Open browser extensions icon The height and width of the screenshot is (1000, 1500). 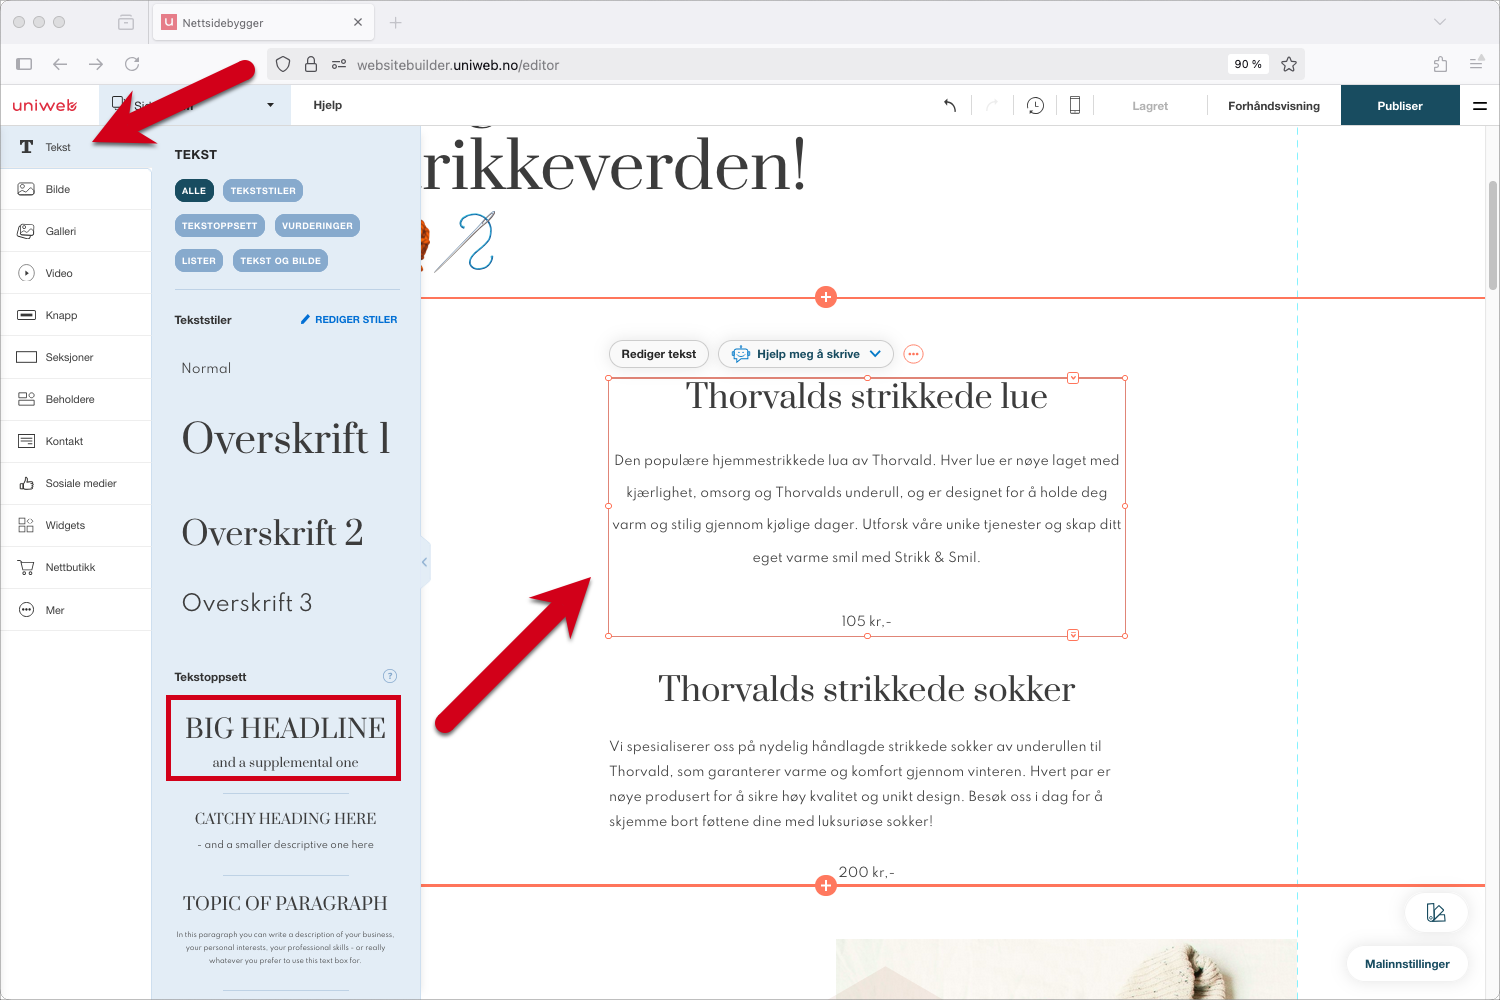coord(1440,64)
